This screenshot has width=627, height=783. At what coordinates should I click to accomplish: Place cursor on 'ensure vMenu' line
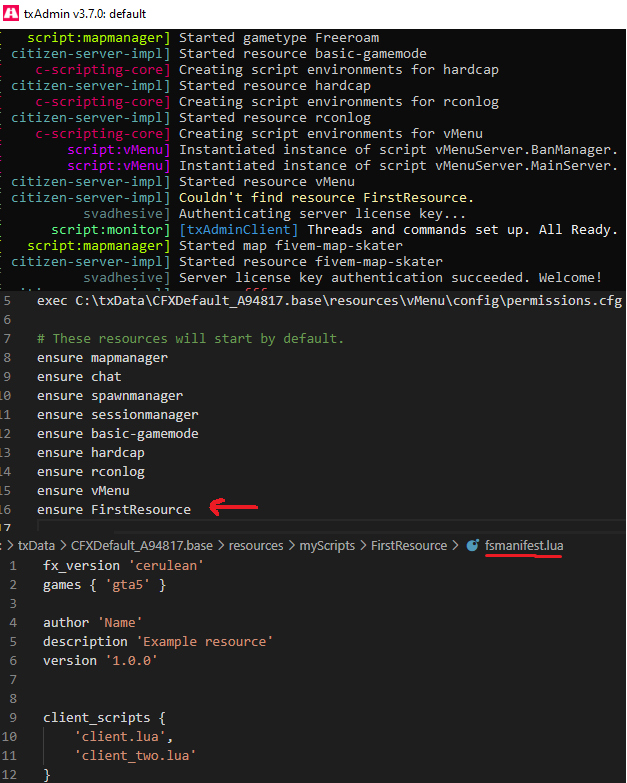(x=83, y=490)
